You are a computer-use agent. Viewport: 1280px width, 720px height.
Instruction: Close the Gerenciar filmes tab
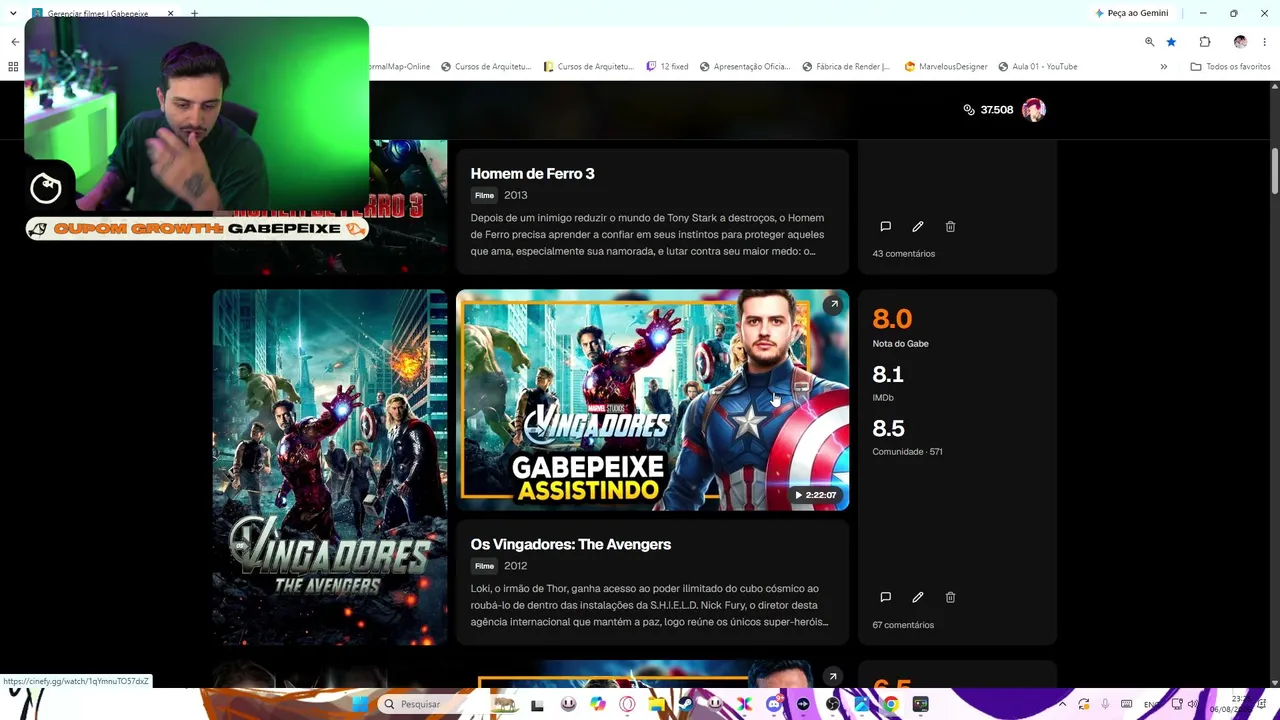(170, 13)
